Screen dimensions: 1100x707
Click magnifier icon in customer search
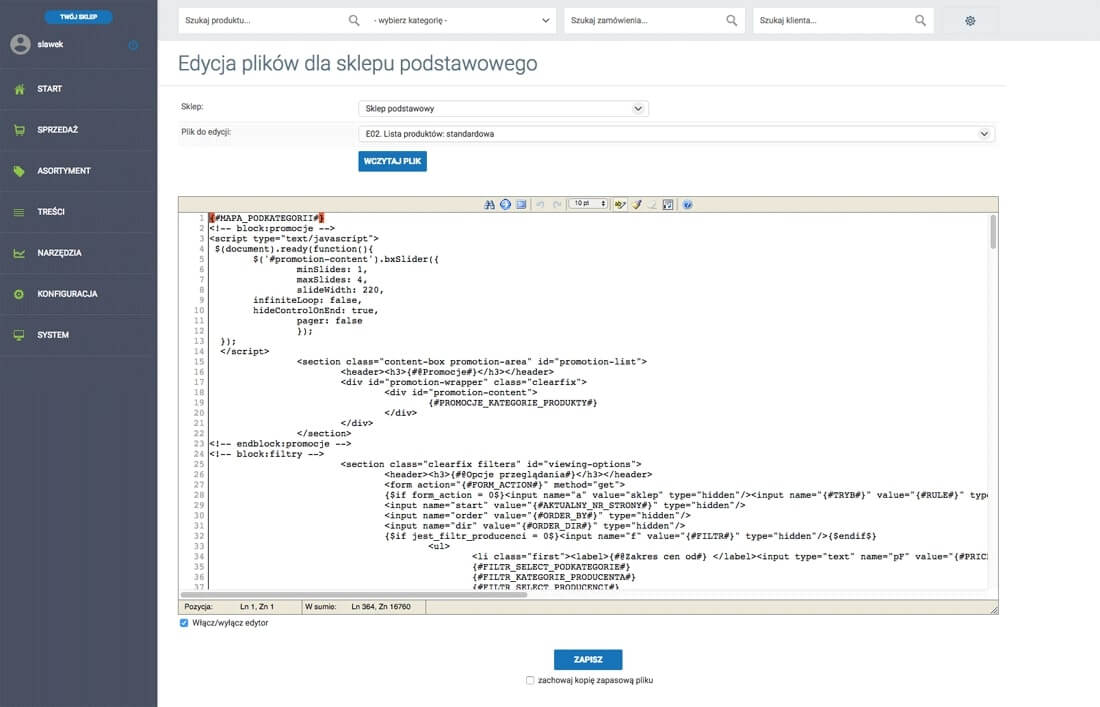(x=920, y=20)
